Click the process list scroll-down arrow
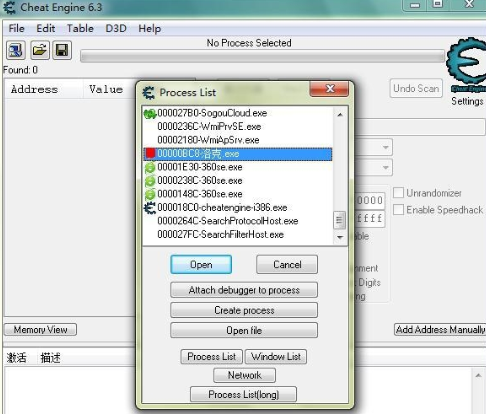Screen dimensions: 486x414 [x=340, y=237]
